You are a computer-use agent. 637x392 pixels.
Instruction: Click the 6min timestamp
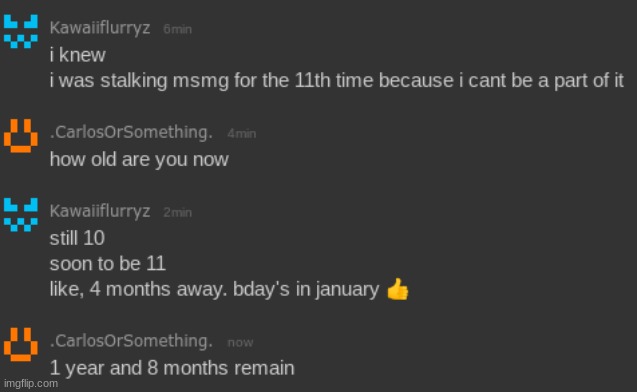tap(177, 29)
